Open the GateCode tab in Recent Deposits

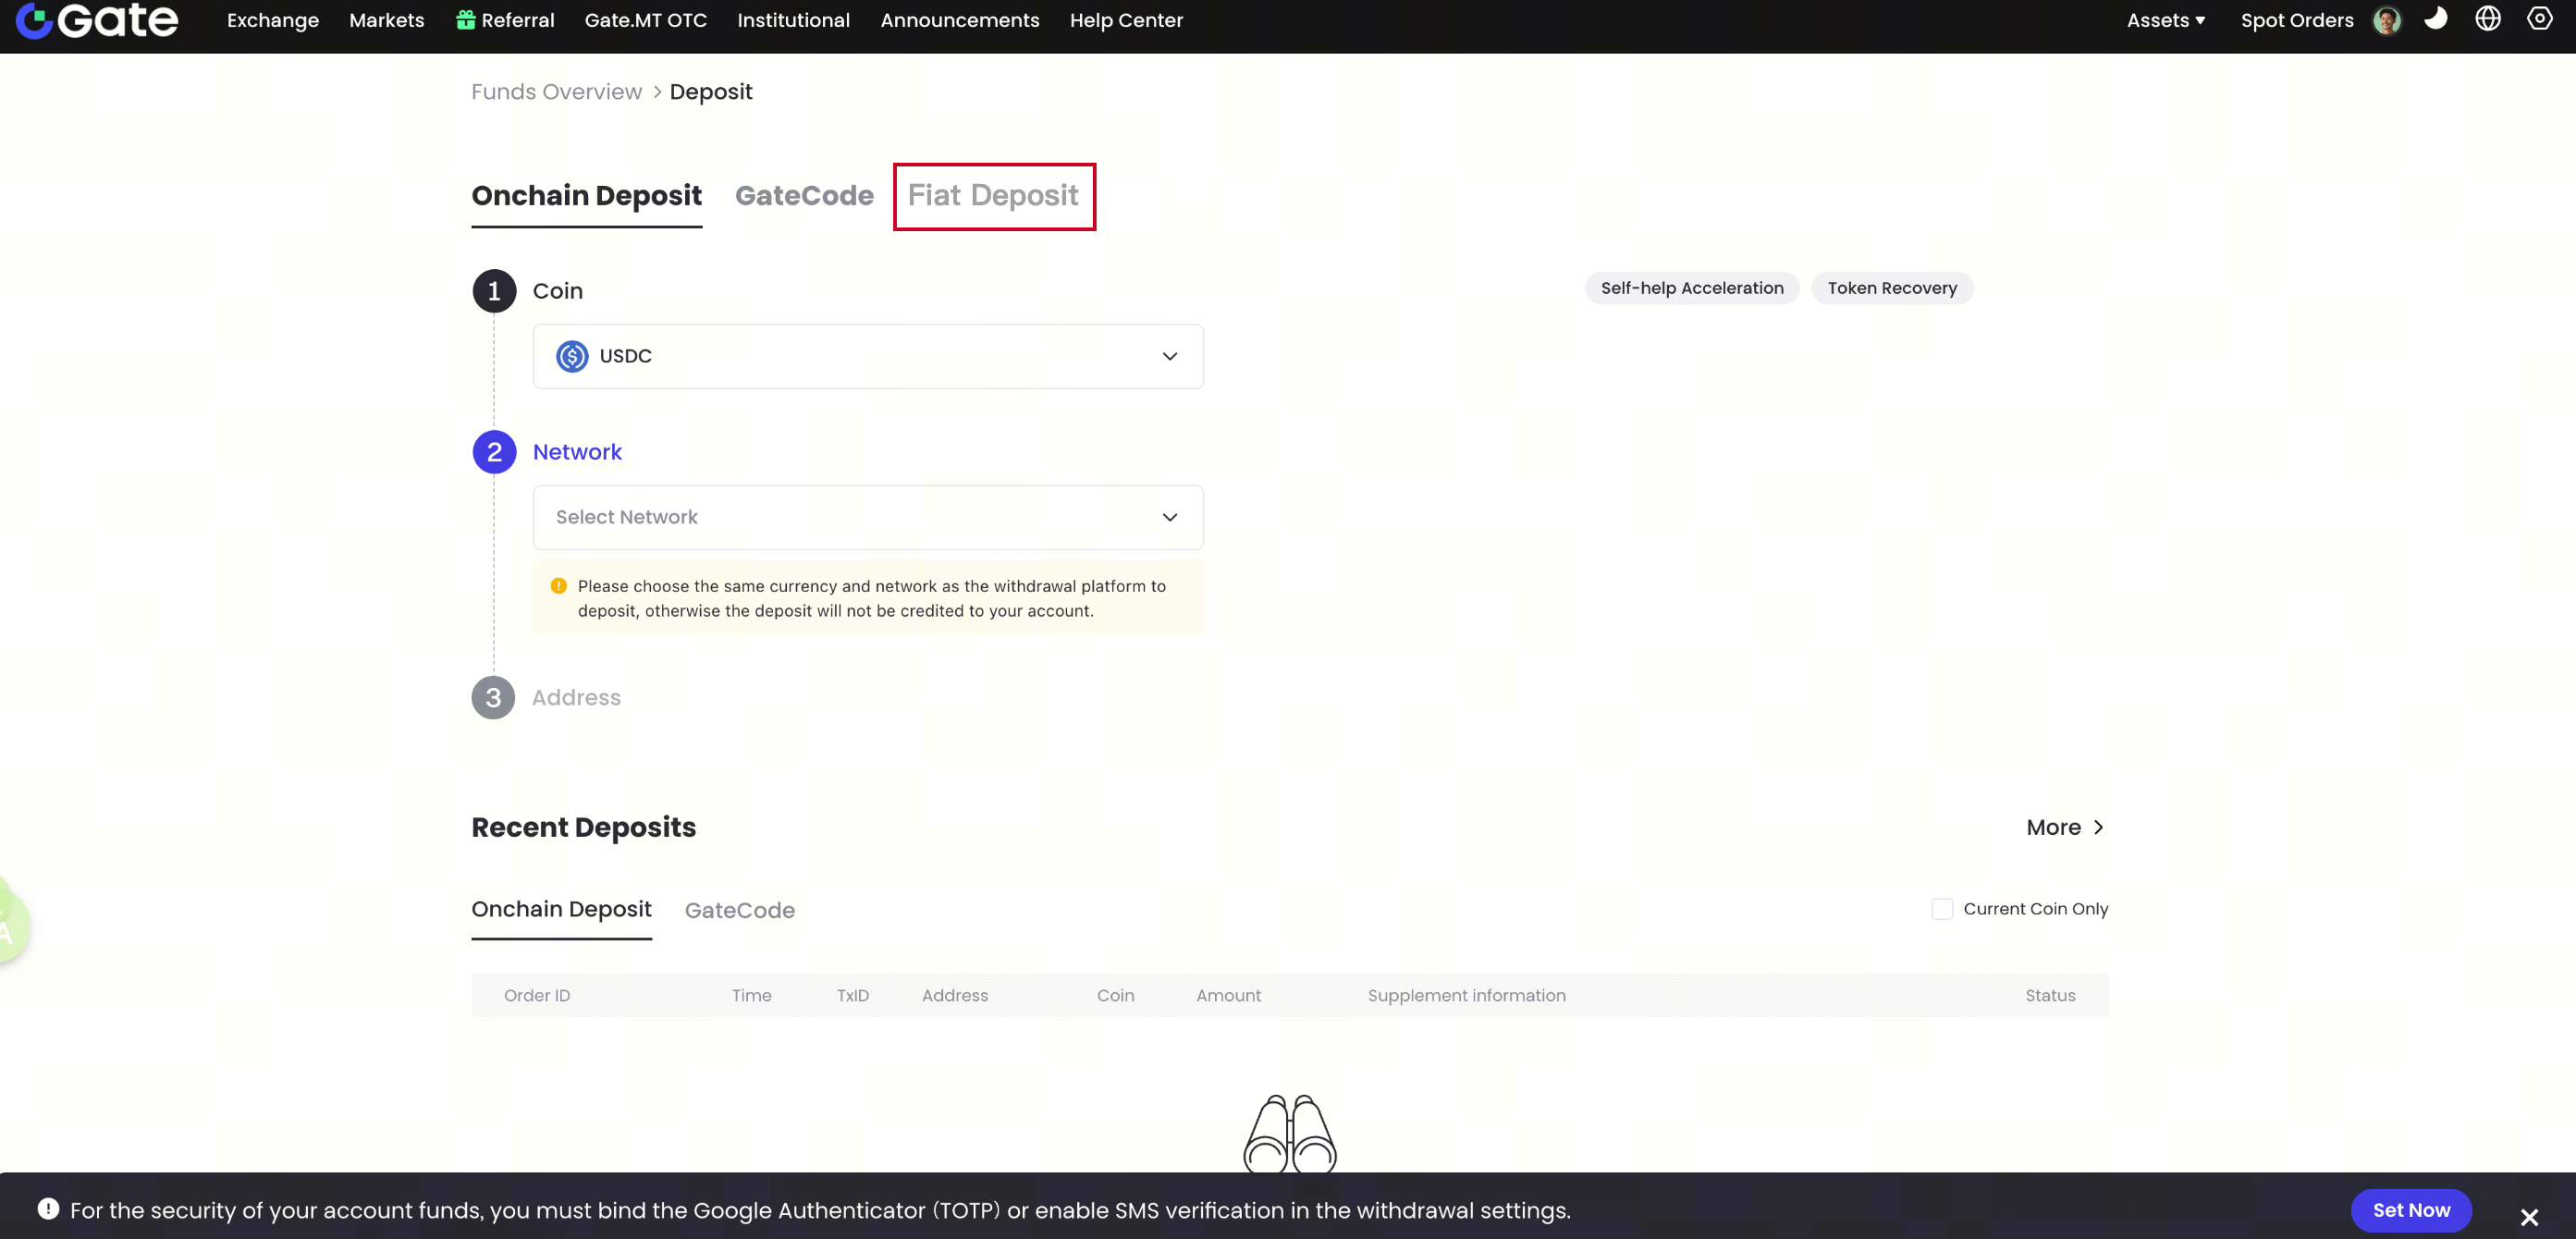pos(739,910)
